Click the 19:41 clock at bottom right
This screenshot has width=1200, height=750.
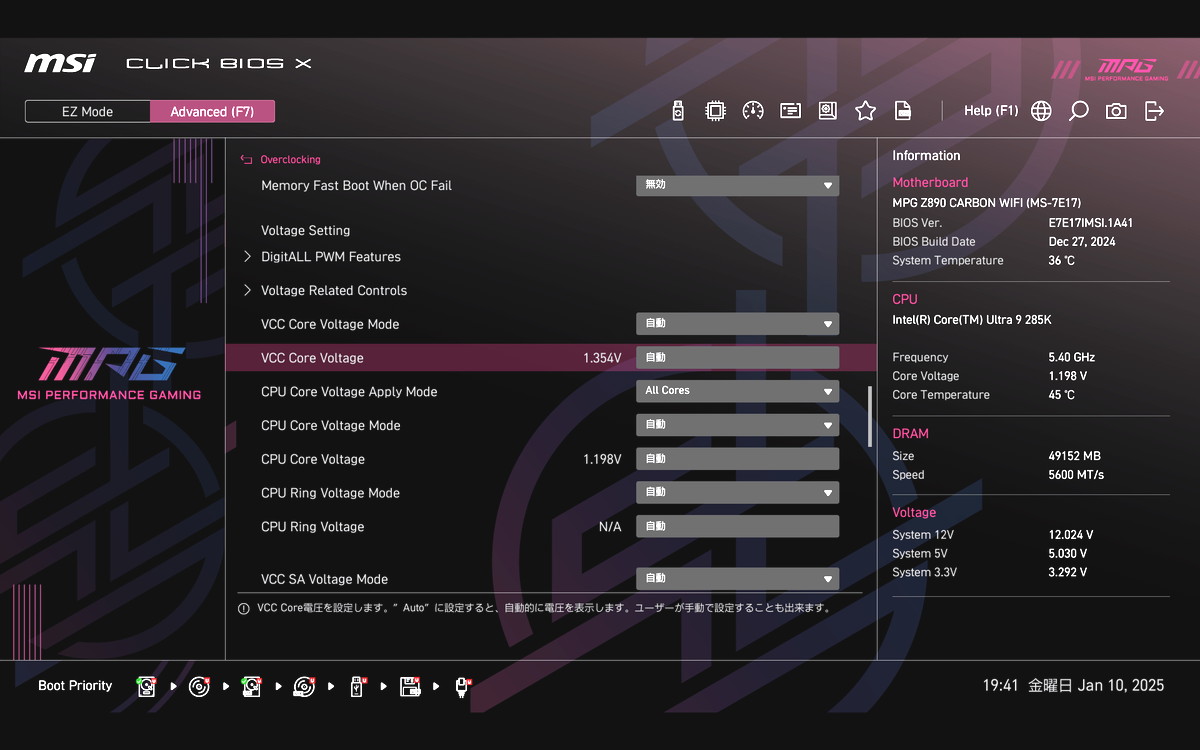point(1000,686)
